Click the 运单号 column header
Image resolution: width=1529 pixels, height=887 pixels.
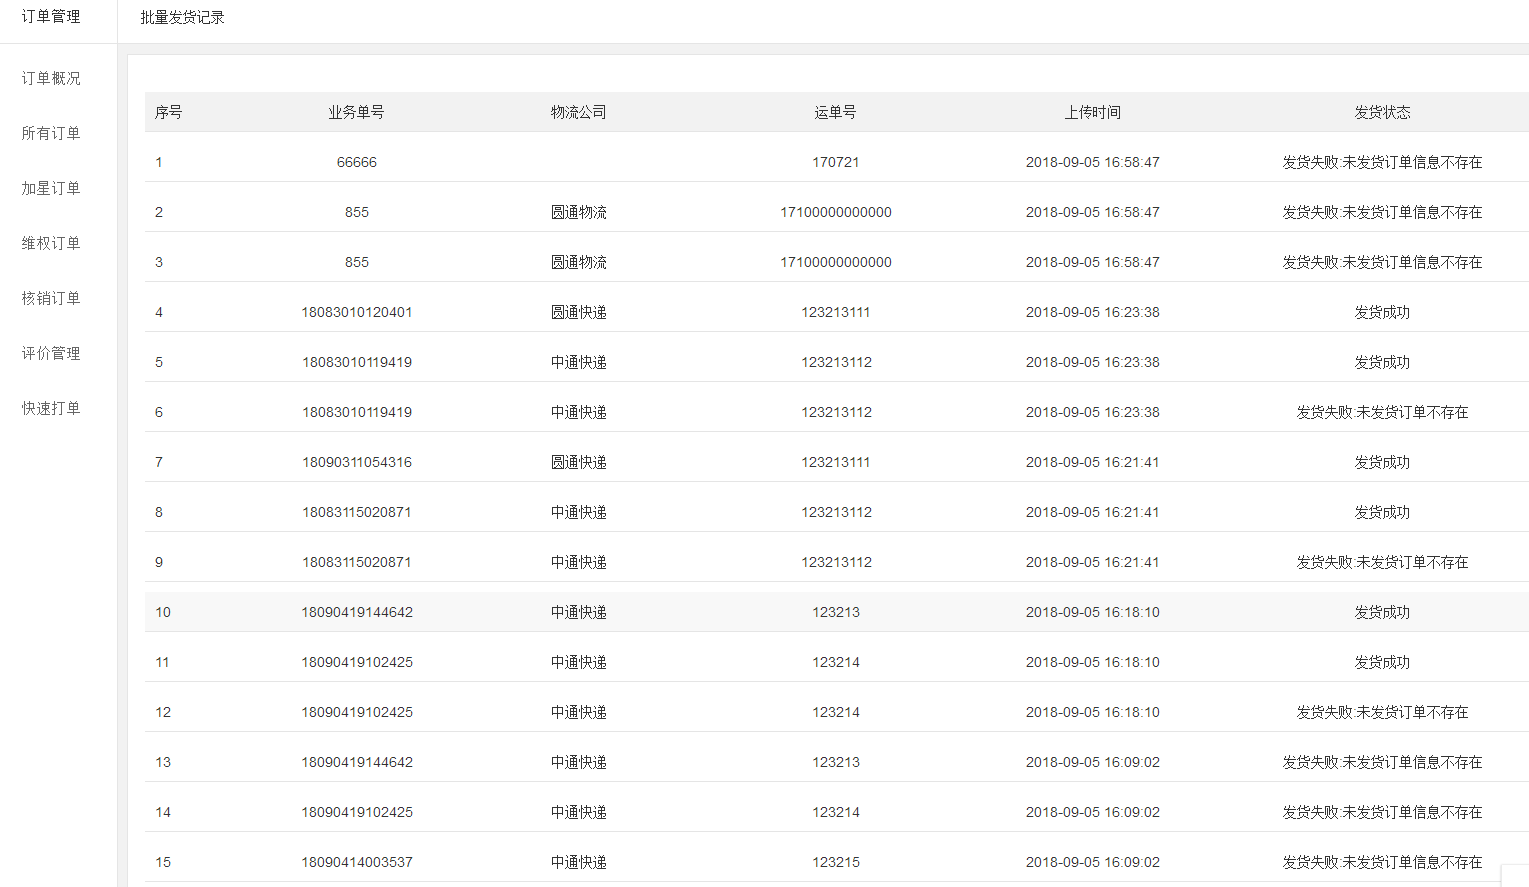tap(835, 112)
